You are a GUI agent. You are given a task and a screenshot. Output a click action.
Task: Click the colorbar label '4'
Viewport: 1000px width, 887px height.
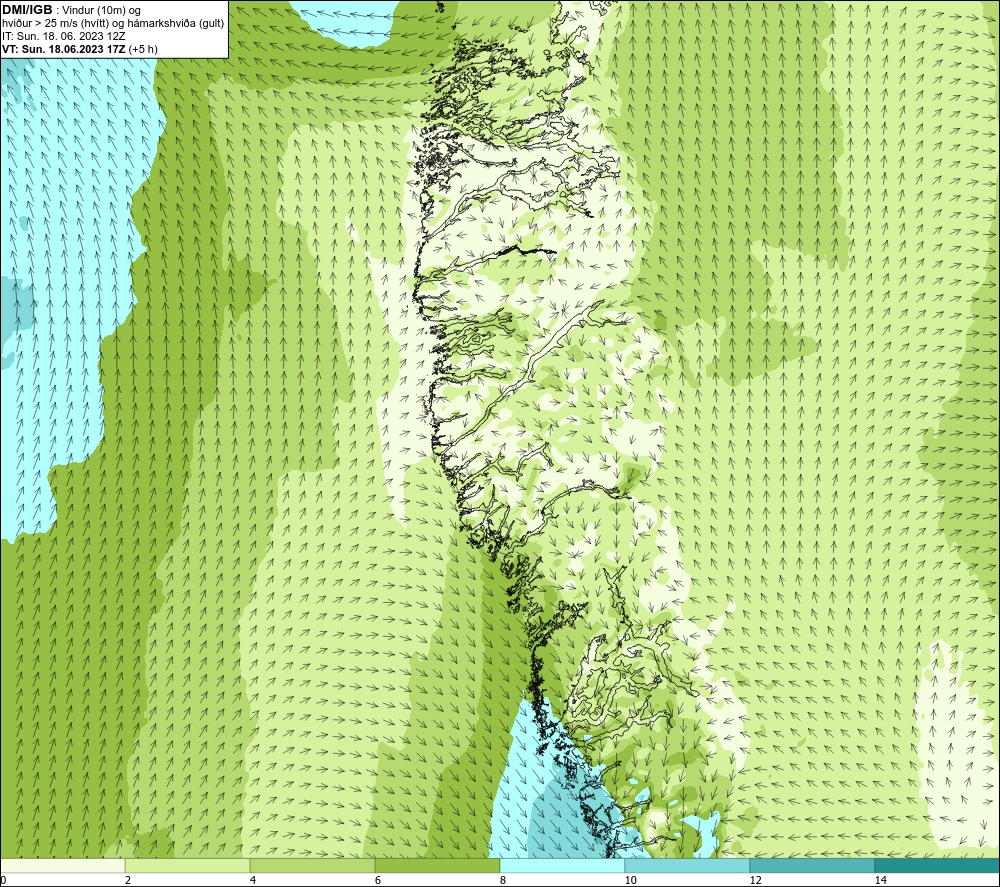tap(253, 880)
